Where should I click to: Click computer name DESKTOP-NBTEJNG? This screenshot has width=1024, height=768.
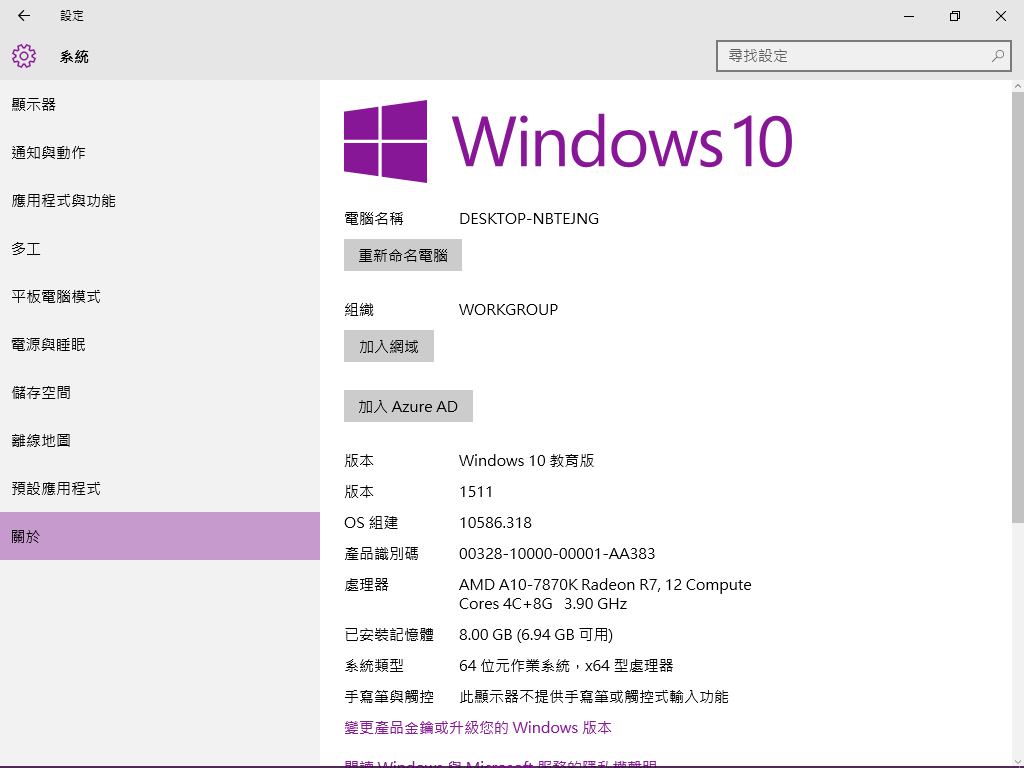(x=529, y=219)
